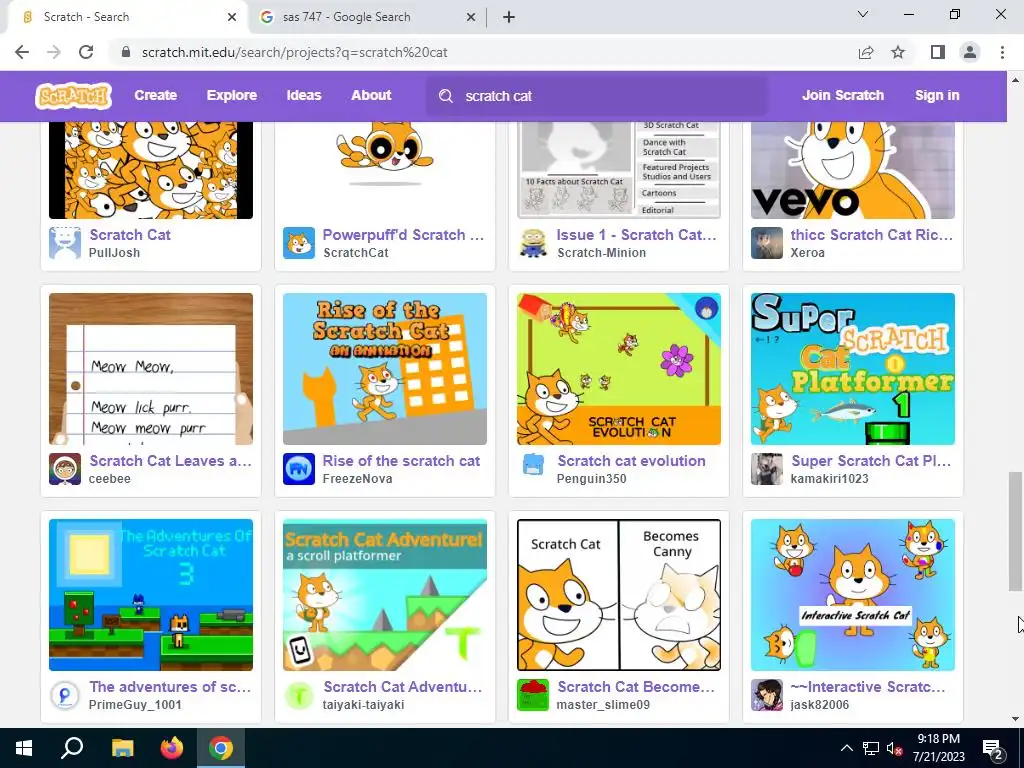Open master_slime09 user avatar
The width and height of the screenshot is (1024, 768).
[533, 695]
